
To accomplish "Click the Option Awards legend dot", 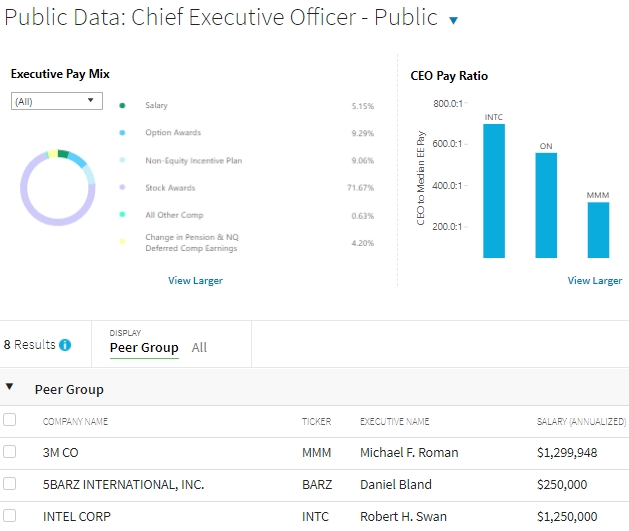I will 122,133.
